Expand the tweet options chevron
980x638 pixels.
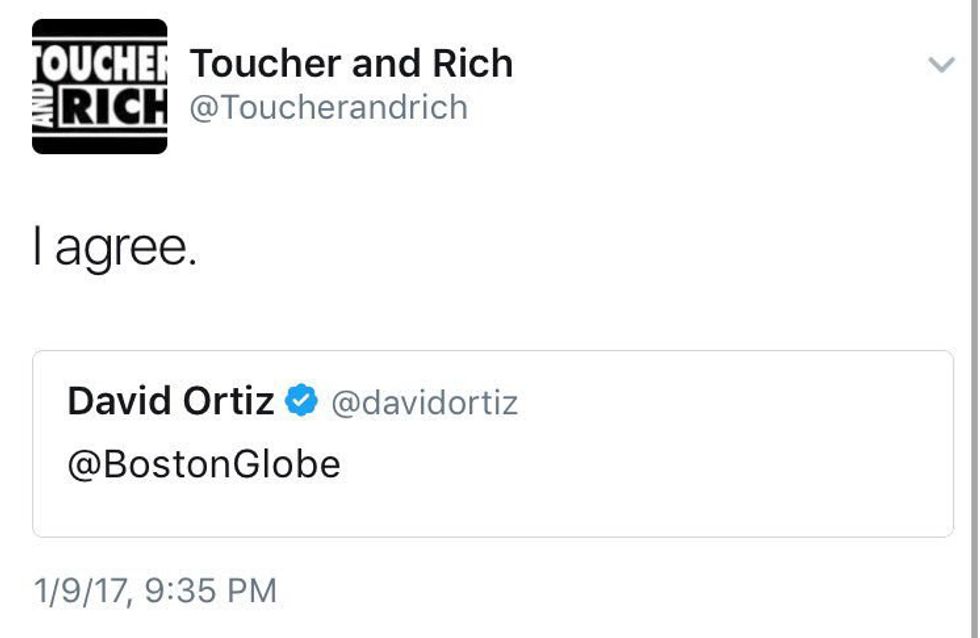[941, 66]
